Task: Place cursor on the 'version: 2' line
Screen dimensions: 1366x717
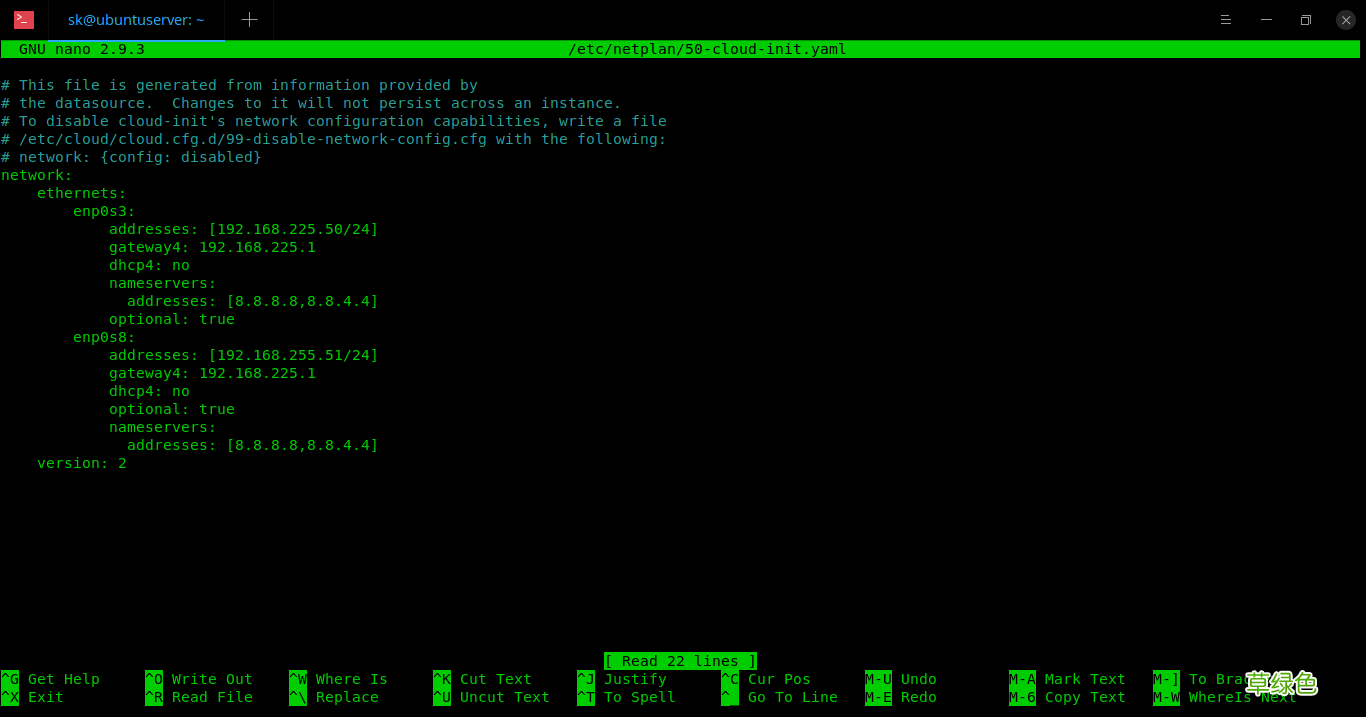Action: [x=82, y=463]
